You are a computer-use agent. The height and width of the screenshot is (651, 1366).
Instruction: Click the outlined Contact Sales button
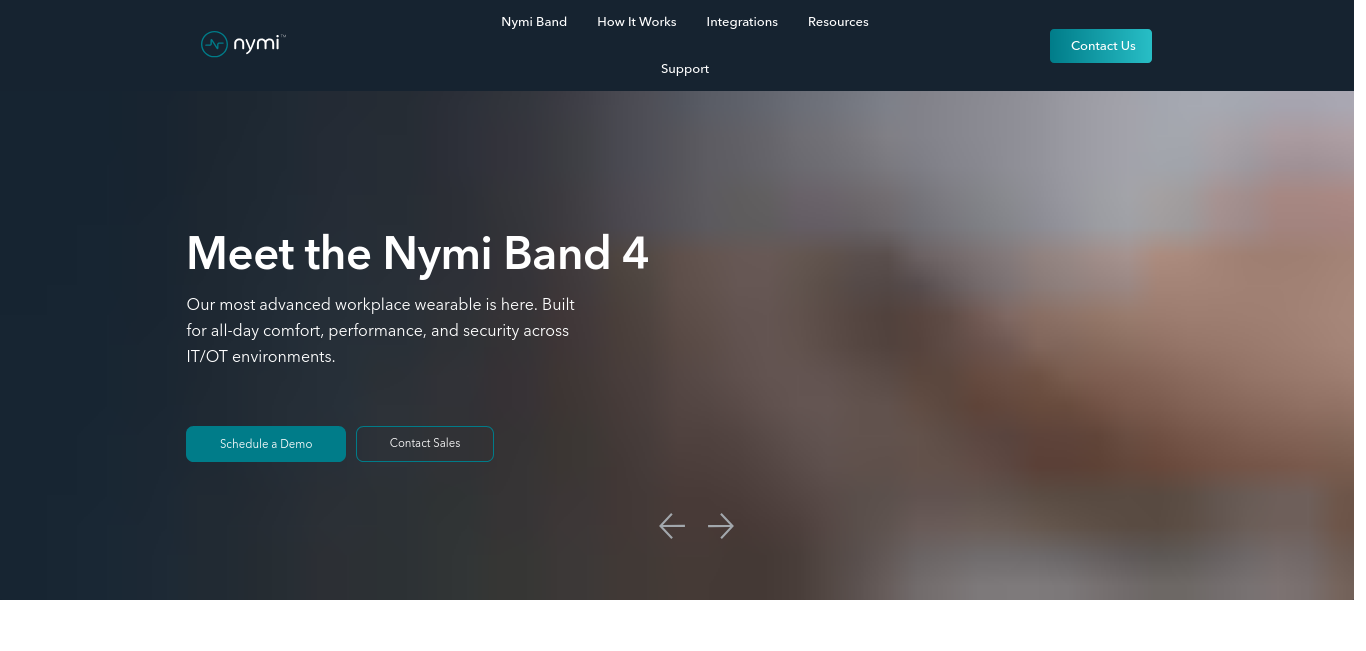[425, 444]
